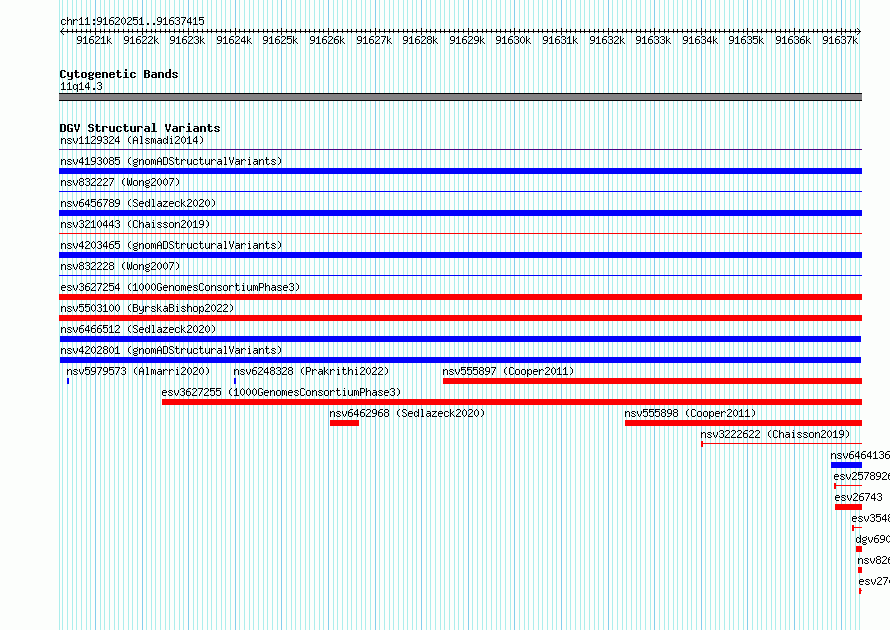Viewport: 890px width, 630px height.
Task: Select the nsv4193085 gnomAD blue variant bar
Action: [460, 171]
